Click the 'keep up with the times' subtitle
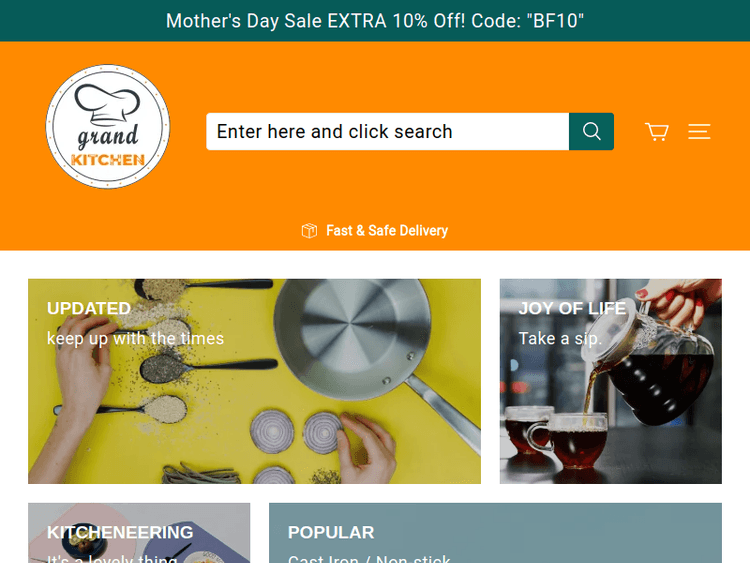The width and height of the screenshot is (750, 563). (135, 339)
